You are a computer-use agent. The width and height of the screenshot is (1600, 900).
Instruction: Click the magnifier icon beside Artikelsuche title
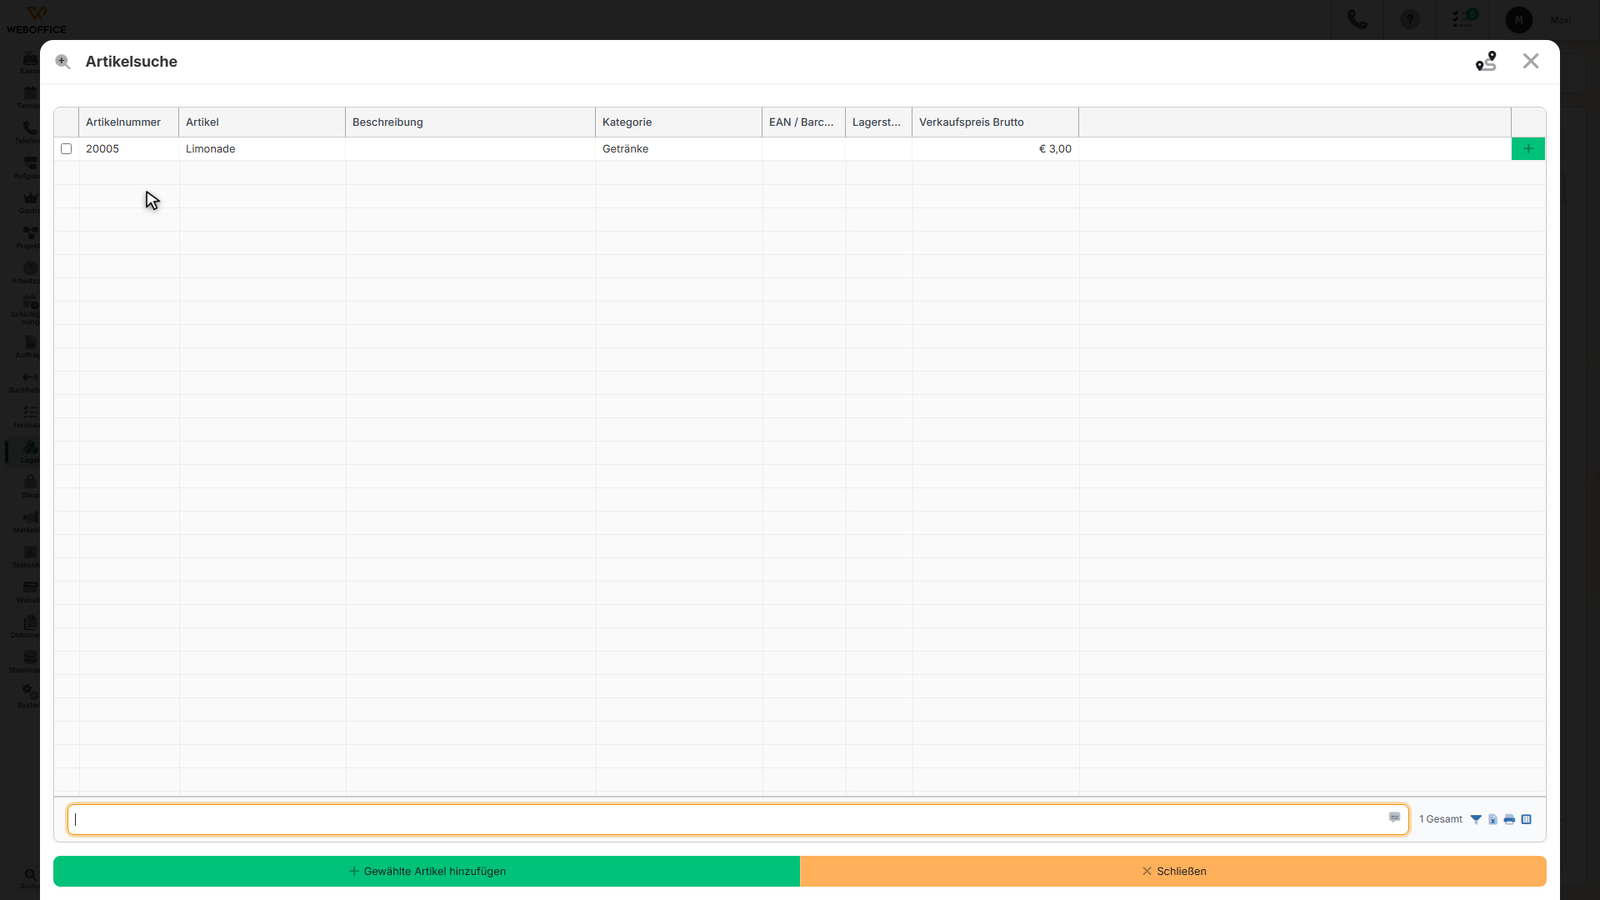(x=63, y=62)
